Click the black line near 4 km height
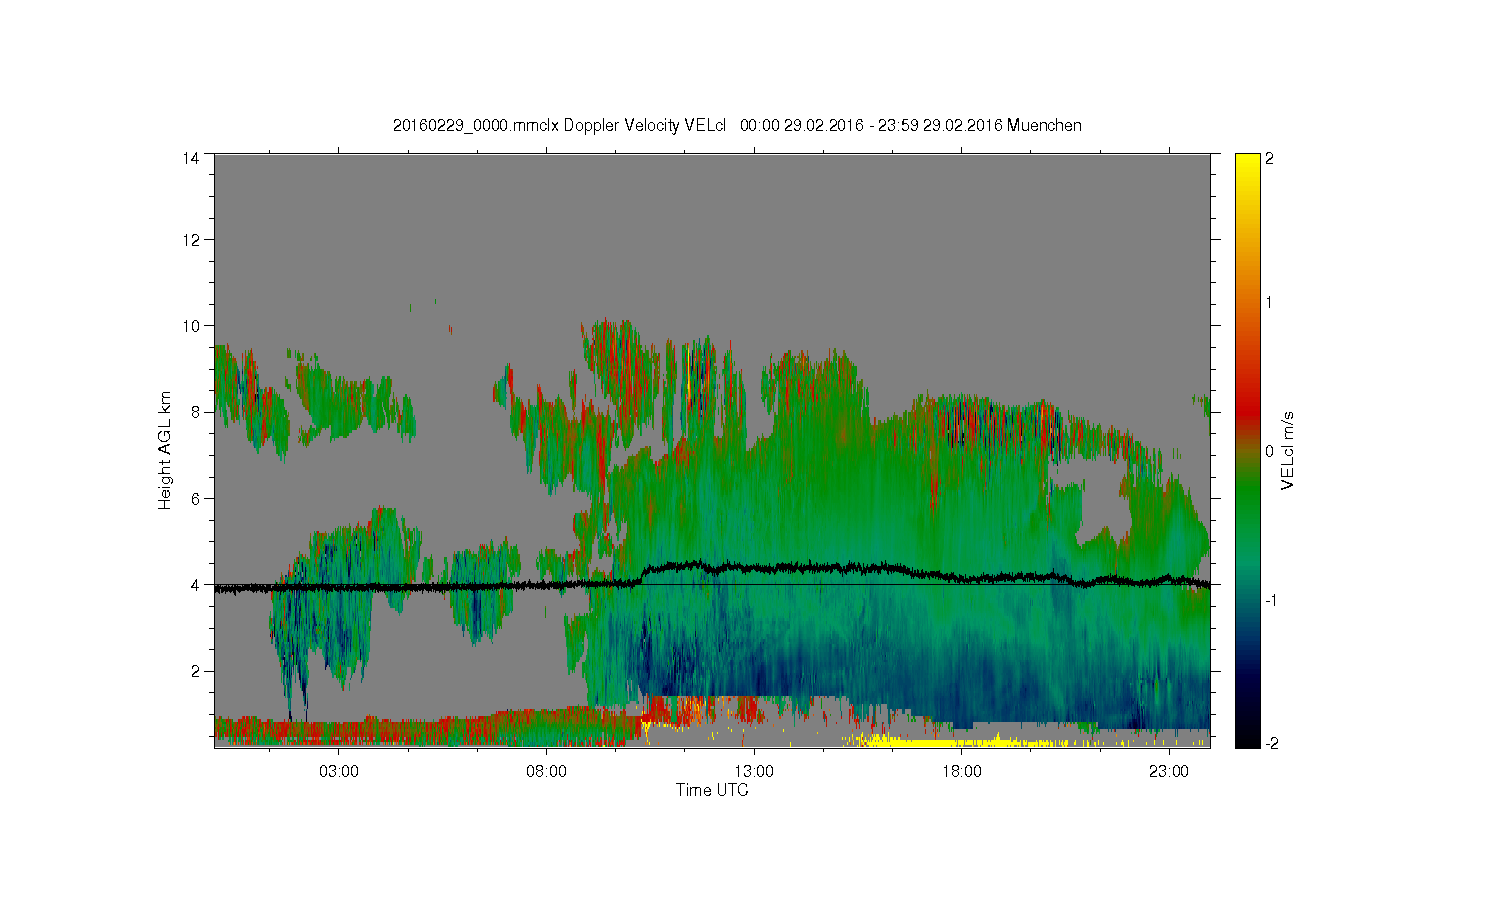The width and height of the screenshot is (1500, 900). 712,578
